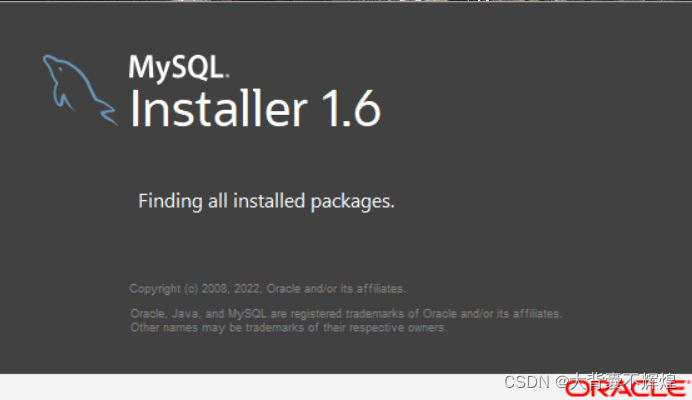Click the registered mark beside Oracle logo
Screen dimensions: 692x400
tap(689, 382)
